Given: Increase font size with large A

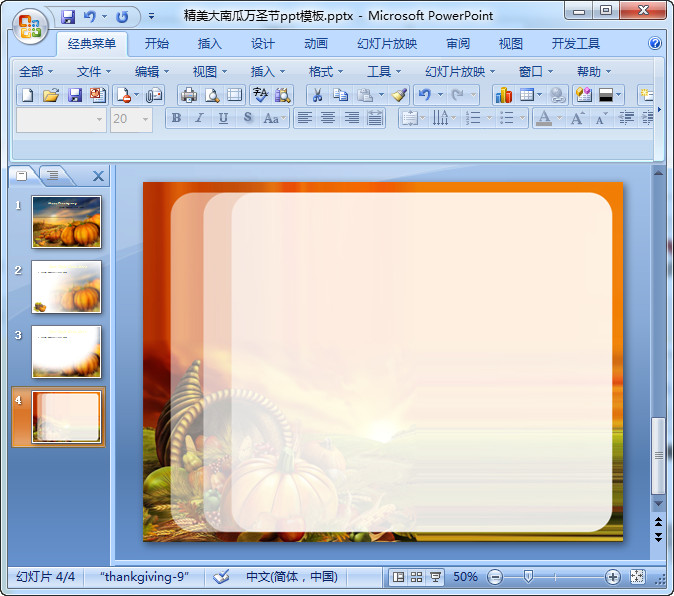Looking at the screenshot, I should click(577, 118).
